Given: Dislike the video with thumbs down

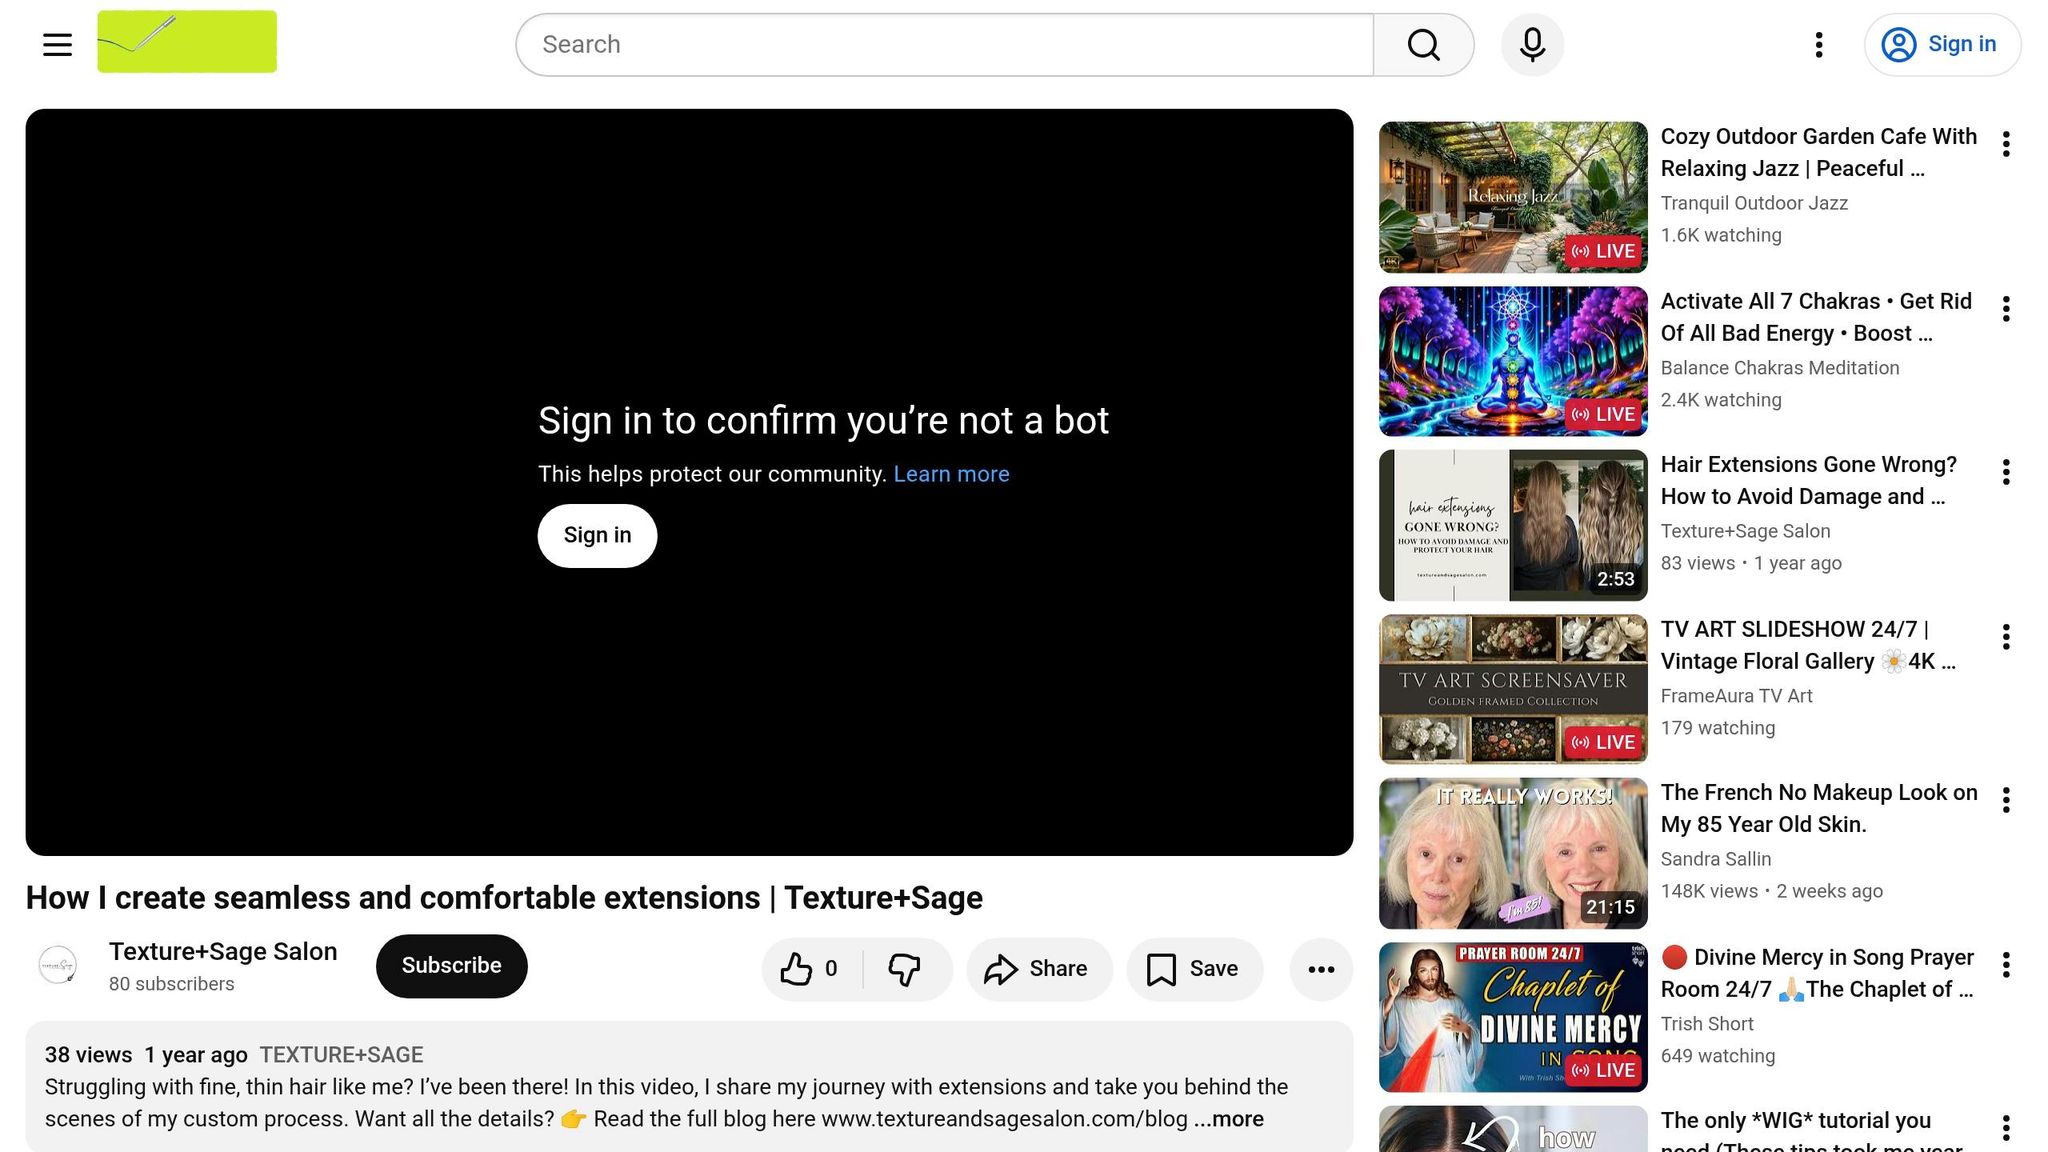Looking at the screenshot, I should (x=905, y=969).
